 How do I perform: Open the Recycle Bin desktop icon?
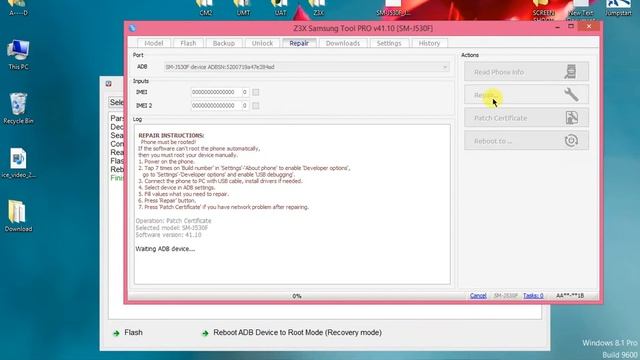pos(18,109)
